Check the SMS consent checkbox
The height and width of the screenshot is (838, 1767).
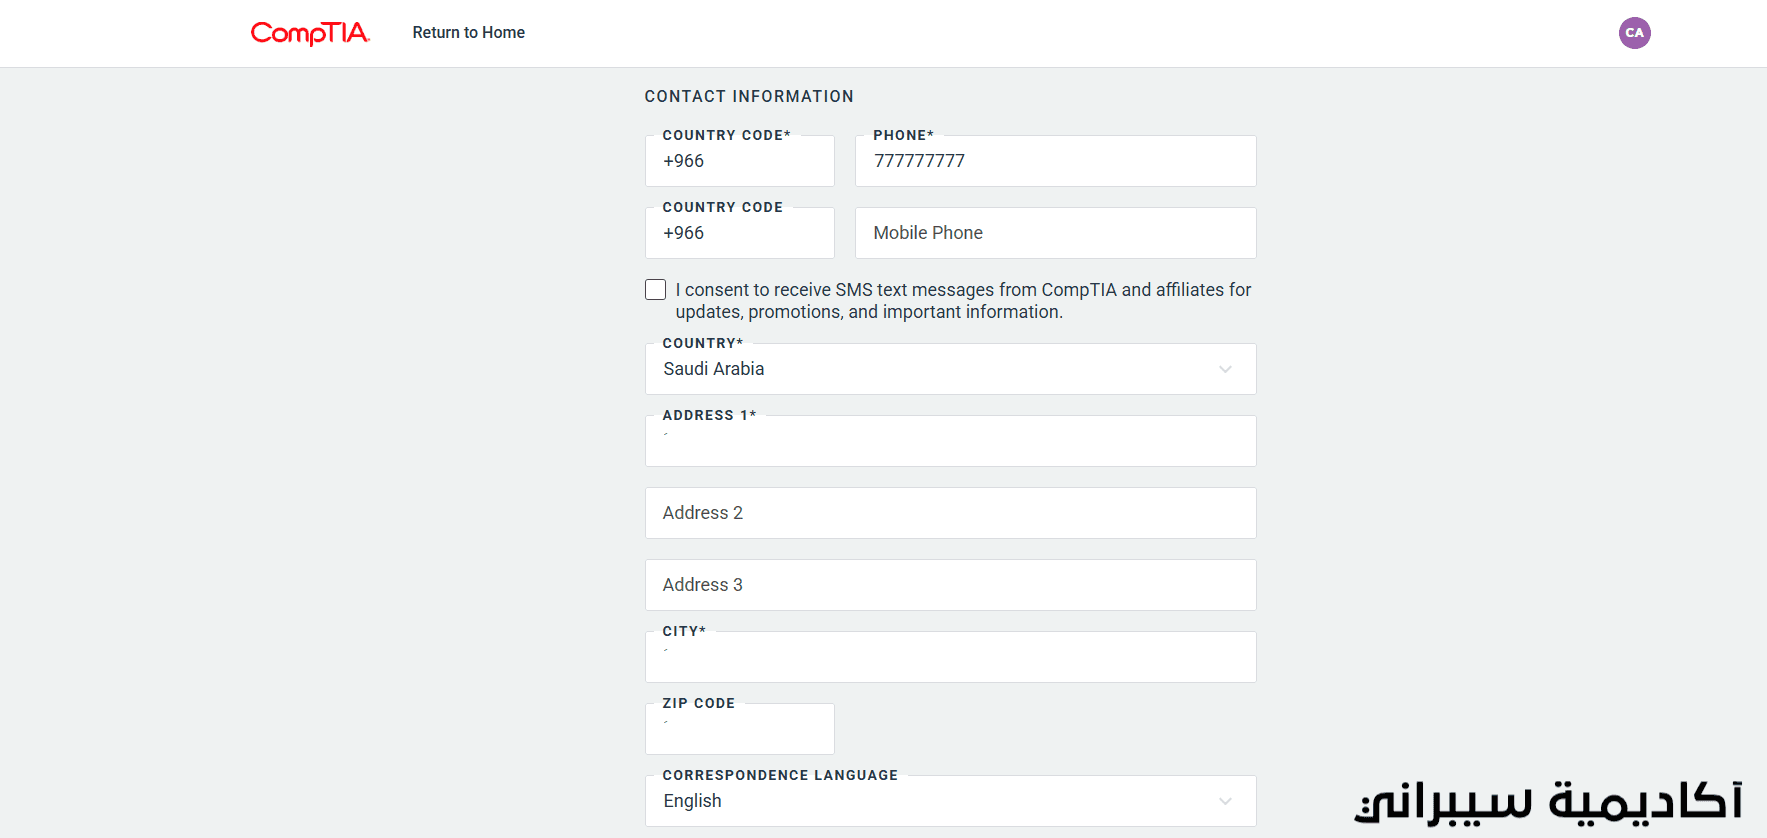point(655,290)
